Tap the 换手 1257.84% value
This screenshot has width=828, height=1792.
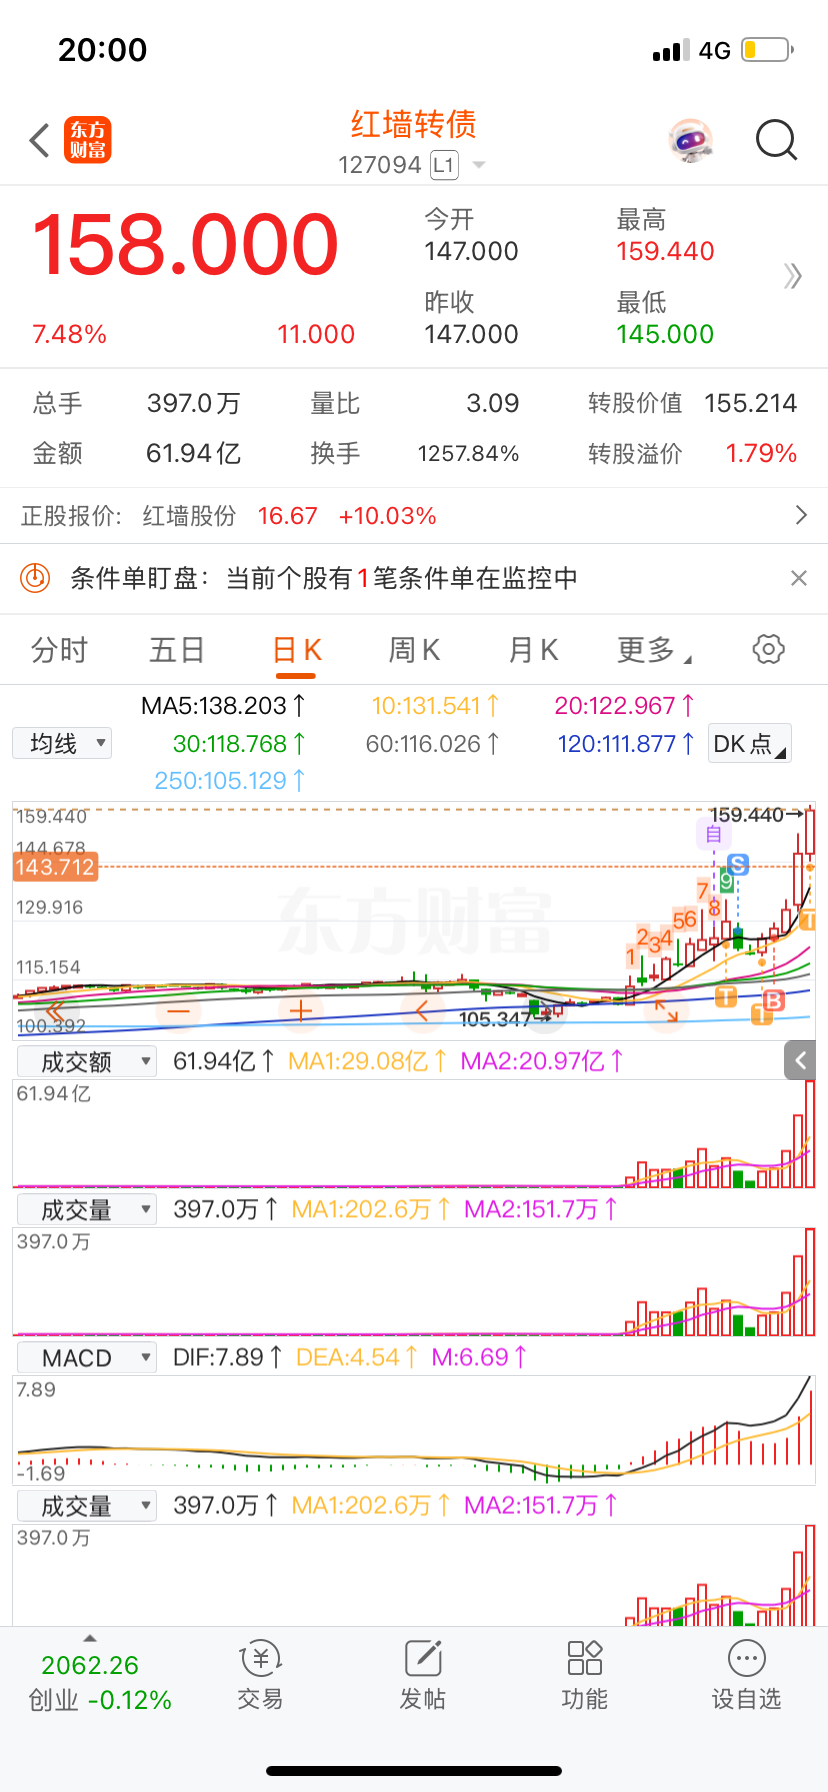click(x=468, y=453)
